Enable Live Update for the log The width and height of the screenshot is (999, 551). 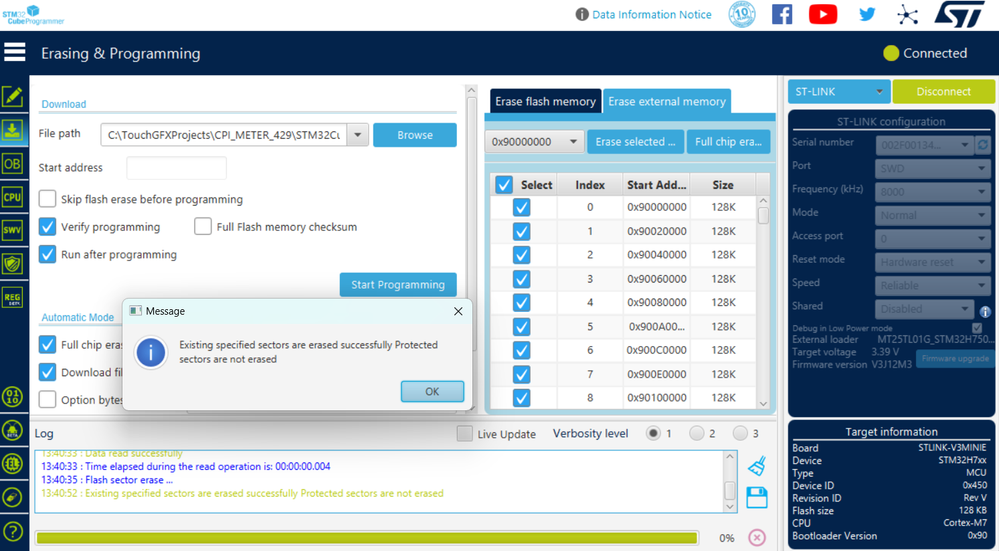click(465, 433)
